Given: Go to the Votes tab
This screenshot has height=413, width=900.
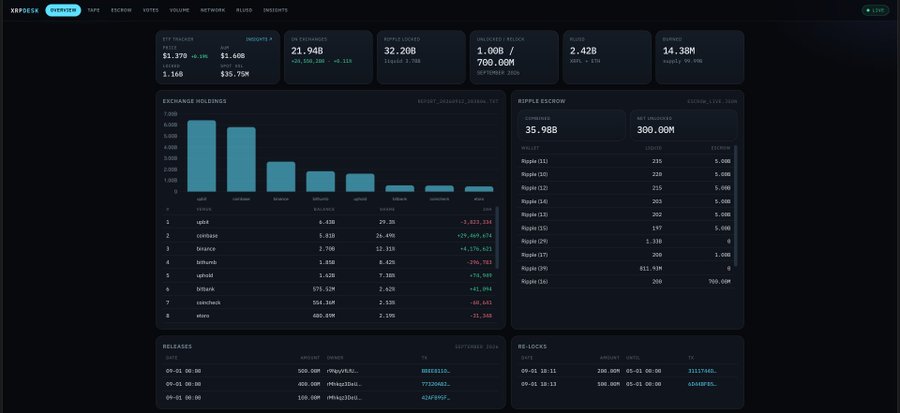Looking at the screenshot, I should (x=151, y=10).
